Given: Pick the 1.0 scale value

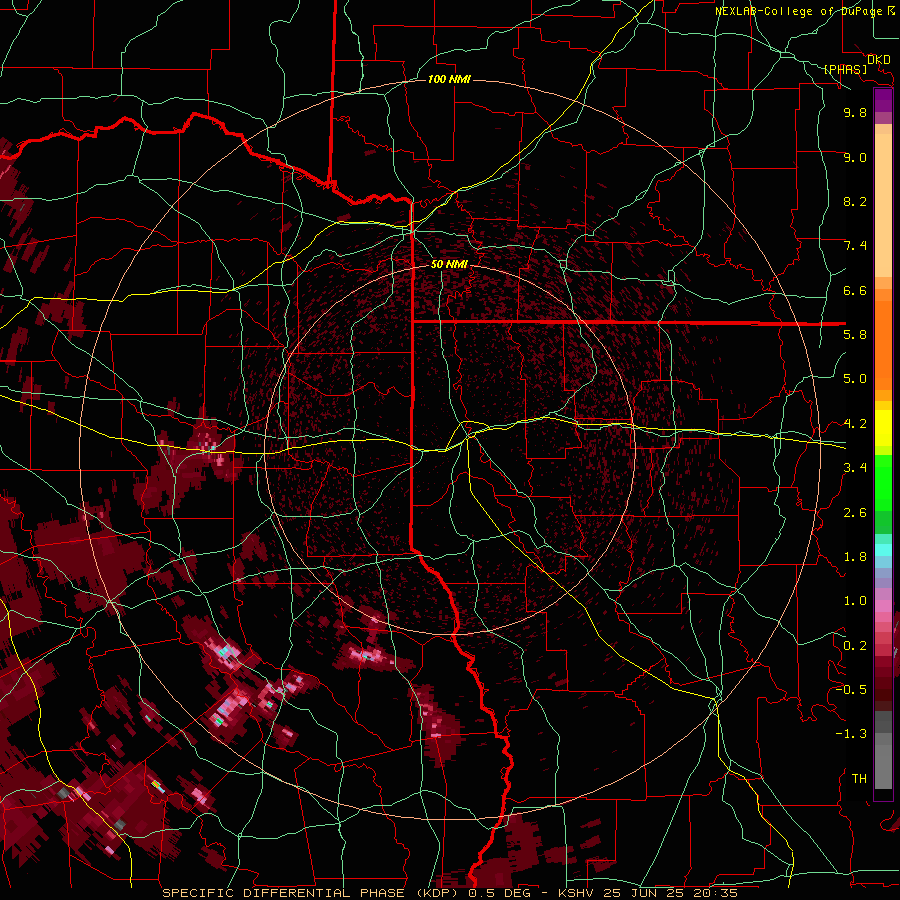Looking at the screenshot, I should click(x=855, y=602).
